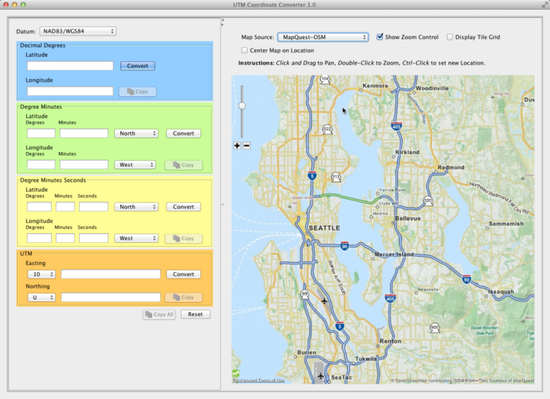Click the Boeing Field airplane icon on map
Screen dimensions: 550x399
point(324,301)
